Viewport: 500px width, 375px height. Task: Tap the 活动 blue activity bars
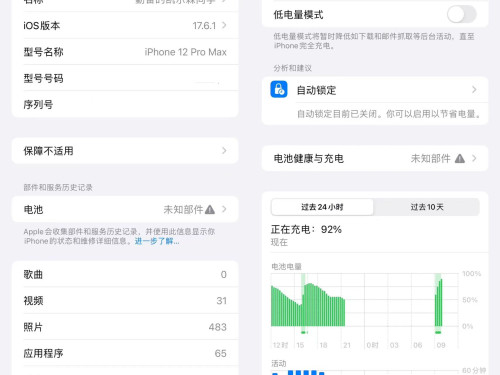pyautogui.click(x=299, y=372)
